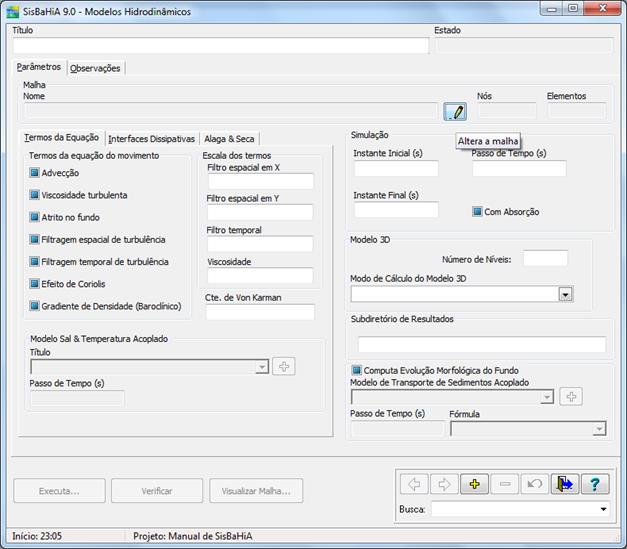Click the exit door icon
The height and width of the screenshot is (549, 627).
point(565,484)
